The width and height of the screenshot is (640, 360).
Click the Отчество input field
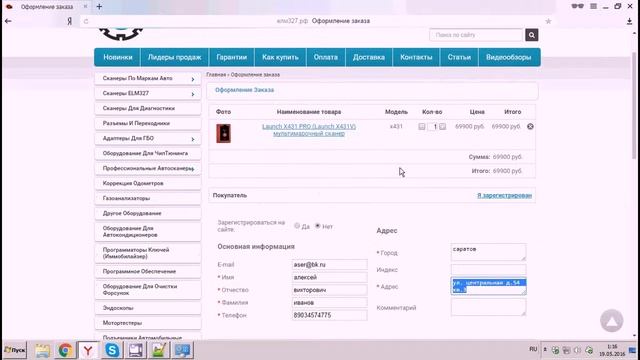(329, 290)
